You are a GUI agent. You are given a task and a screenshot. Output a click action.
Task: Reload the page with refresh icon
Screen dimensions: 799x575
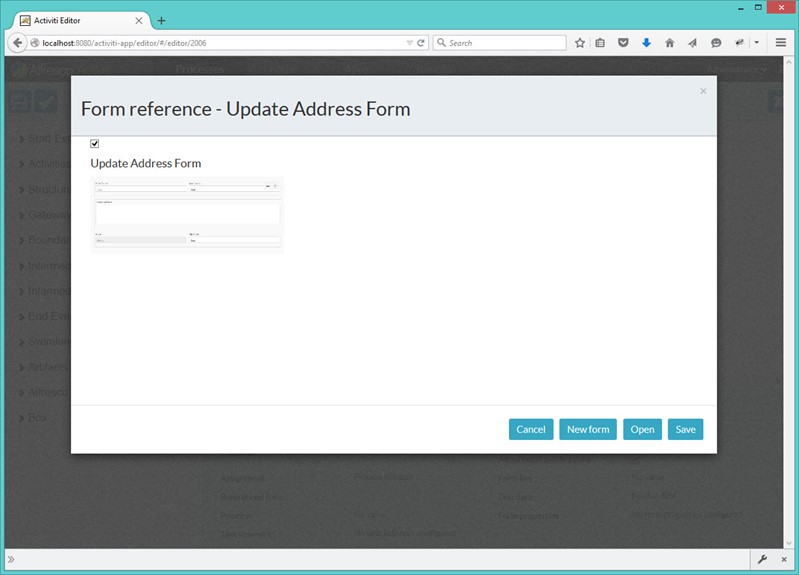pyautogui.click(x=421, y=43)
